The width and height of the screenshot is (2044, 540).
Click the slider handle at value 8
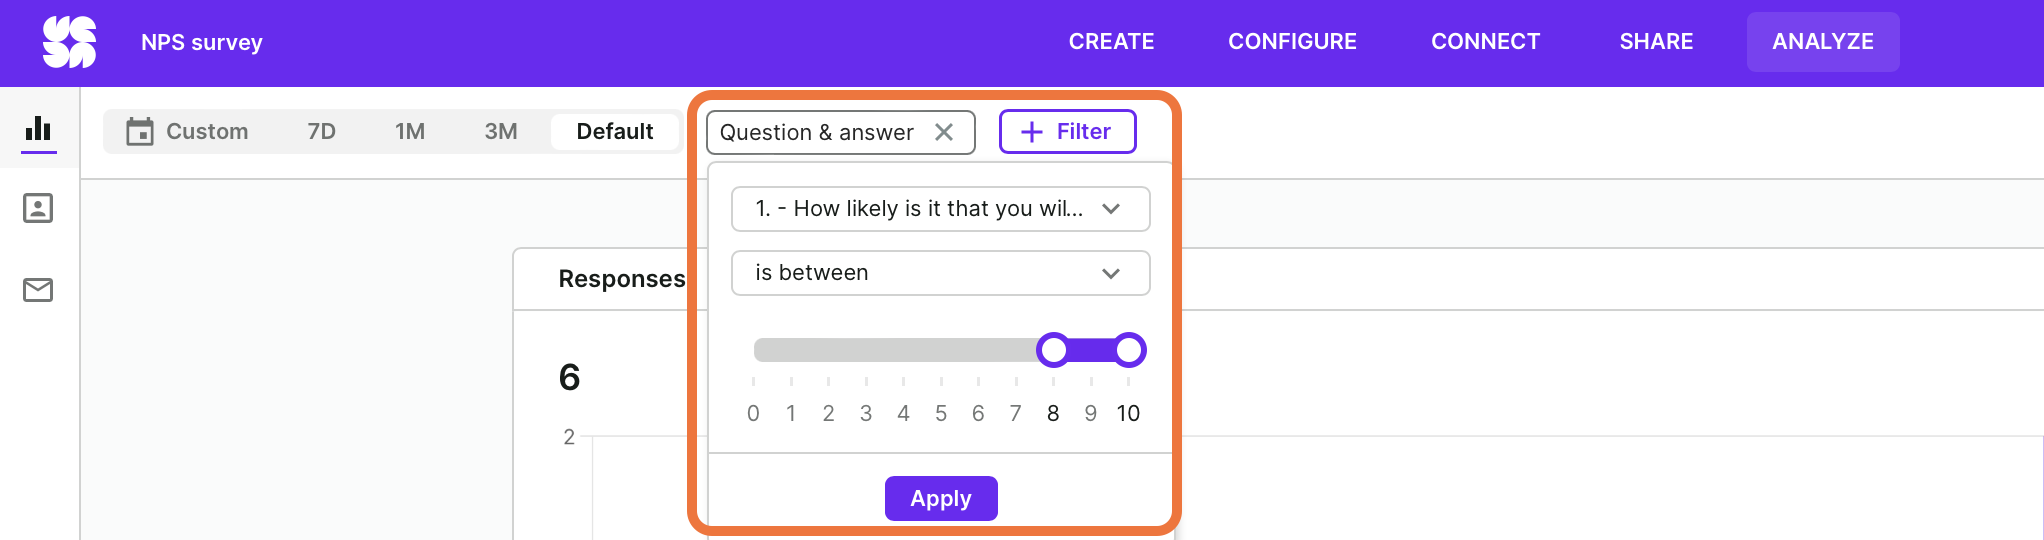[x=1053, y=350]
